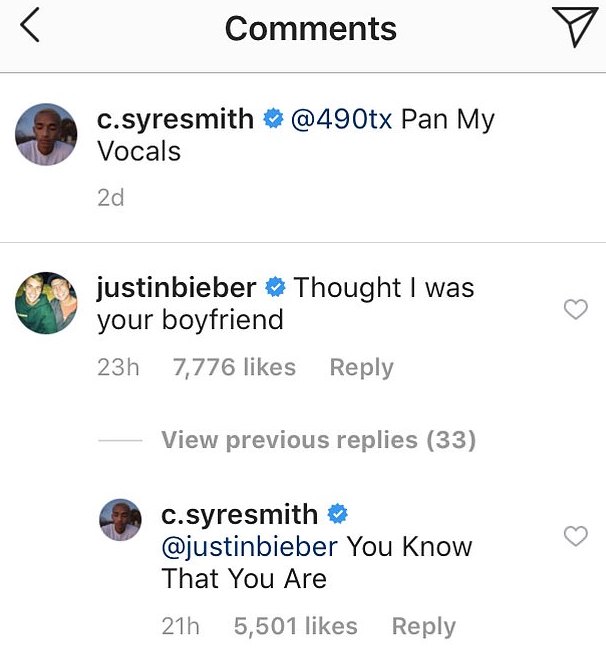
Task: Like justinbieber's comment with the heart
Action: 576,311
